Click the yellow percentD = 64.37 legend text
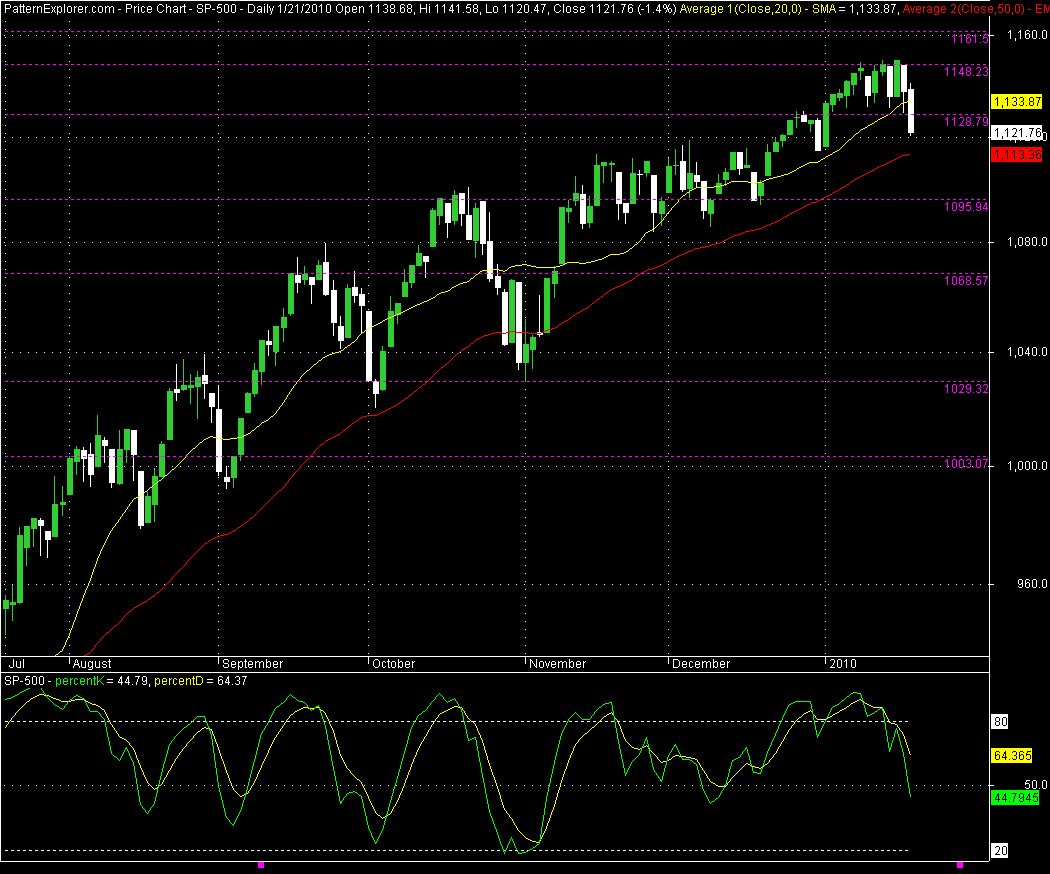 click(x=200, y=681)
